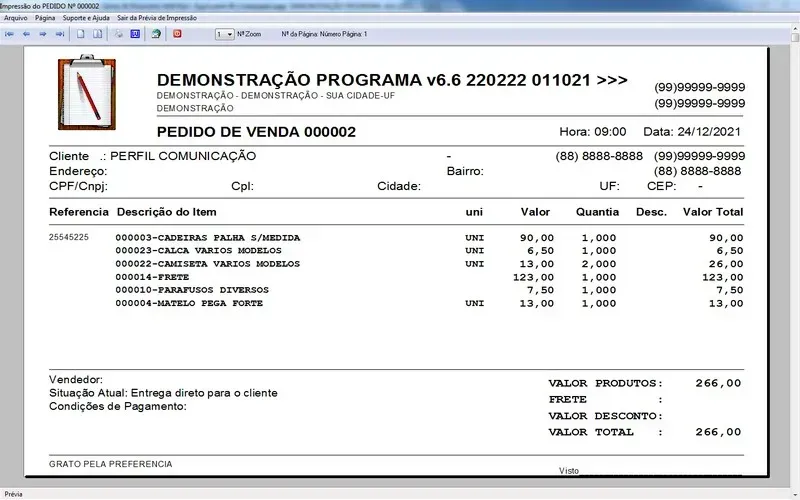This screenshot has width=800, height=500.
Task: Click the next page arrow icon
Action: click(x=43, y=34)
